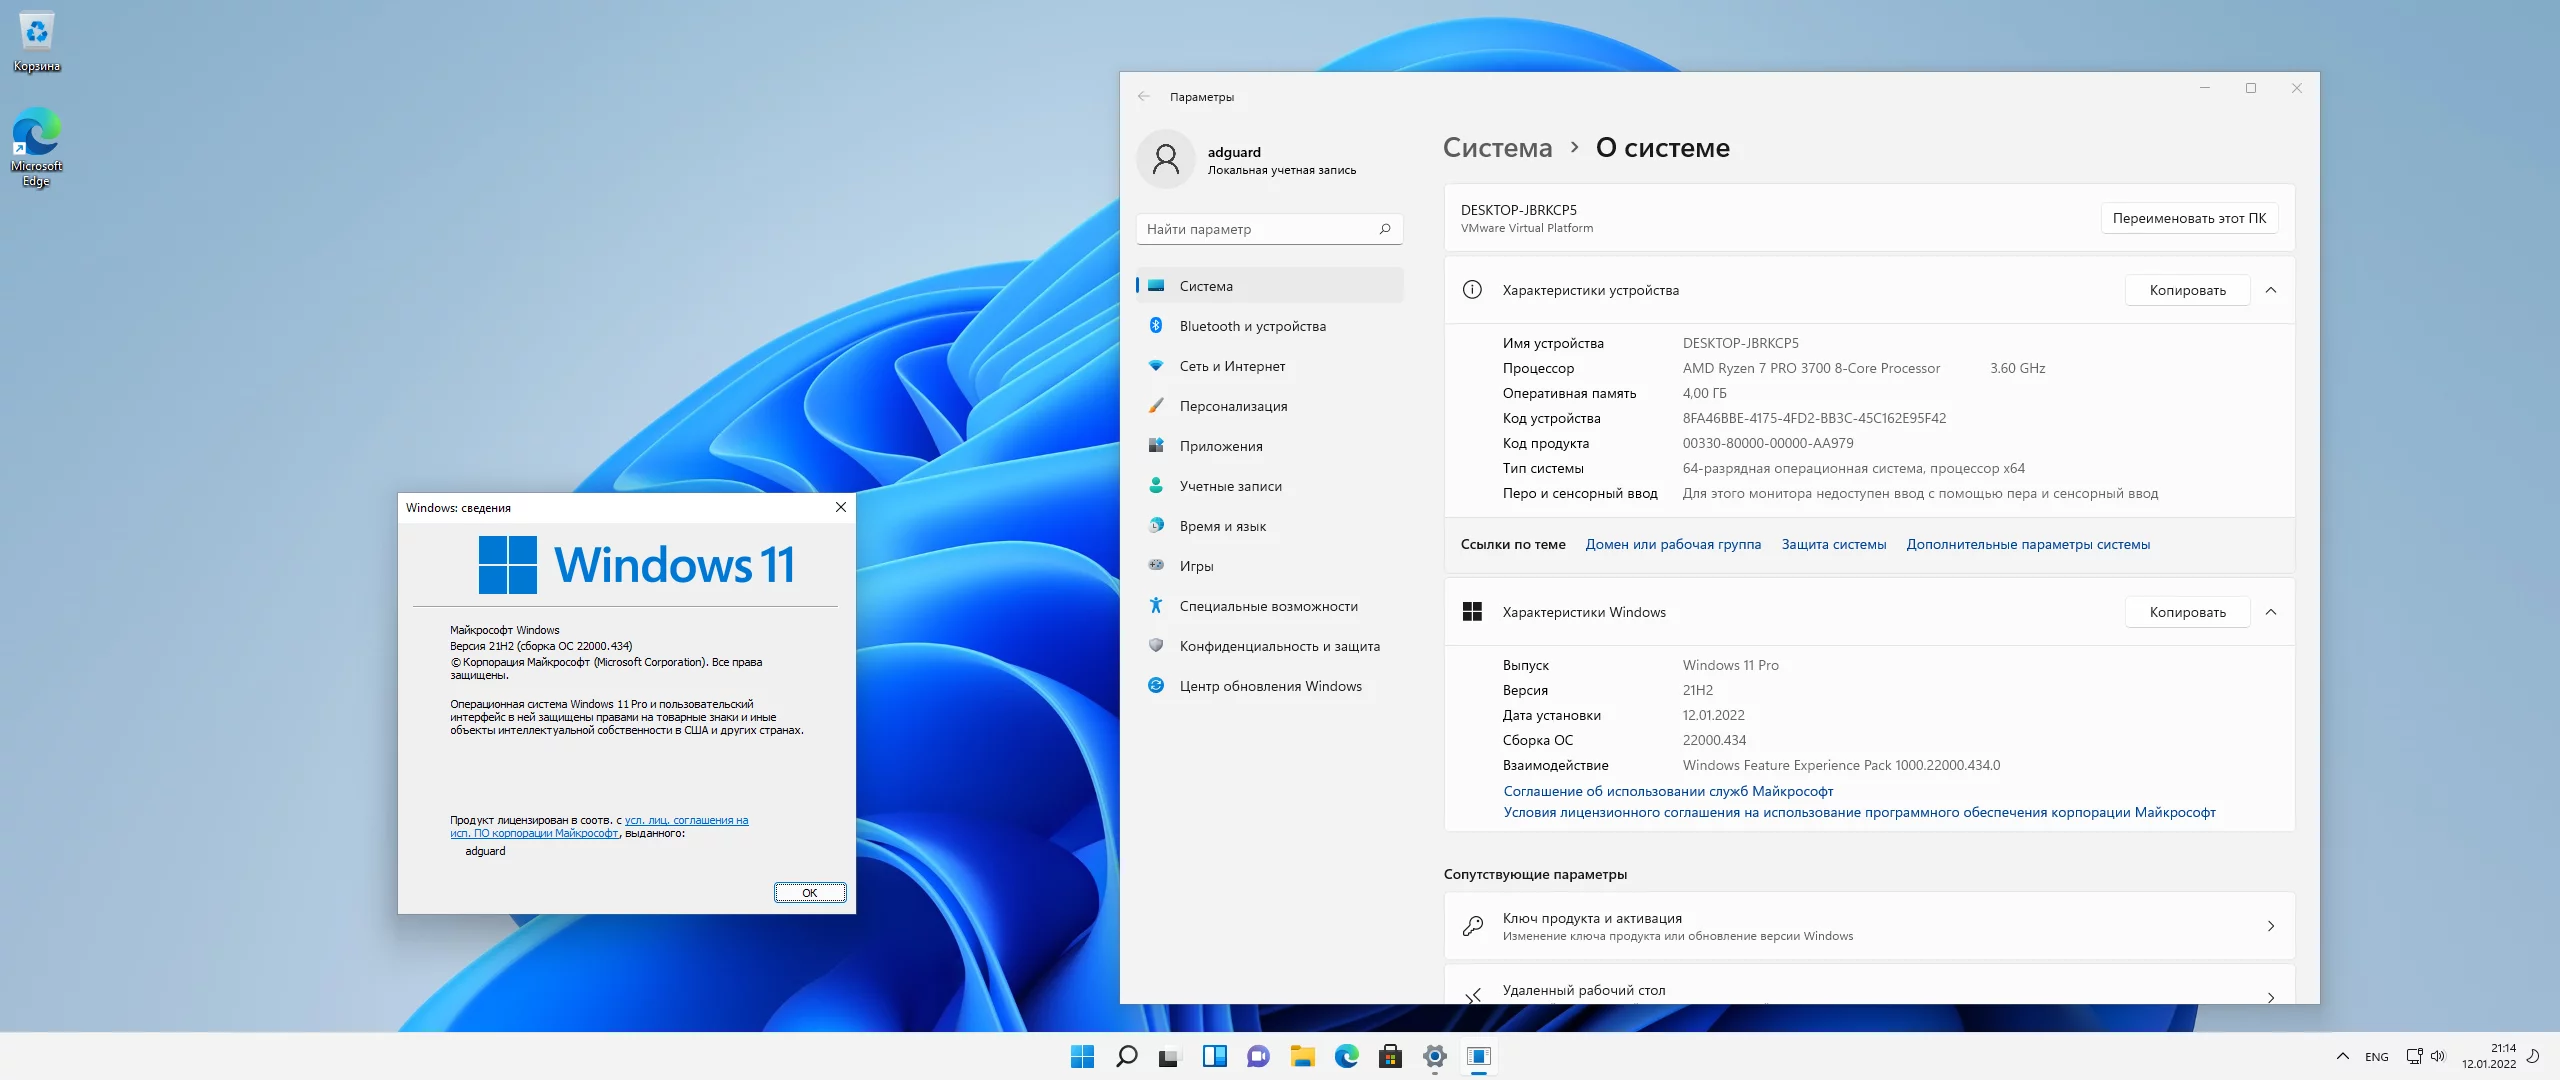Click the Widgets icon in taskbar

pos(1214,1056)
